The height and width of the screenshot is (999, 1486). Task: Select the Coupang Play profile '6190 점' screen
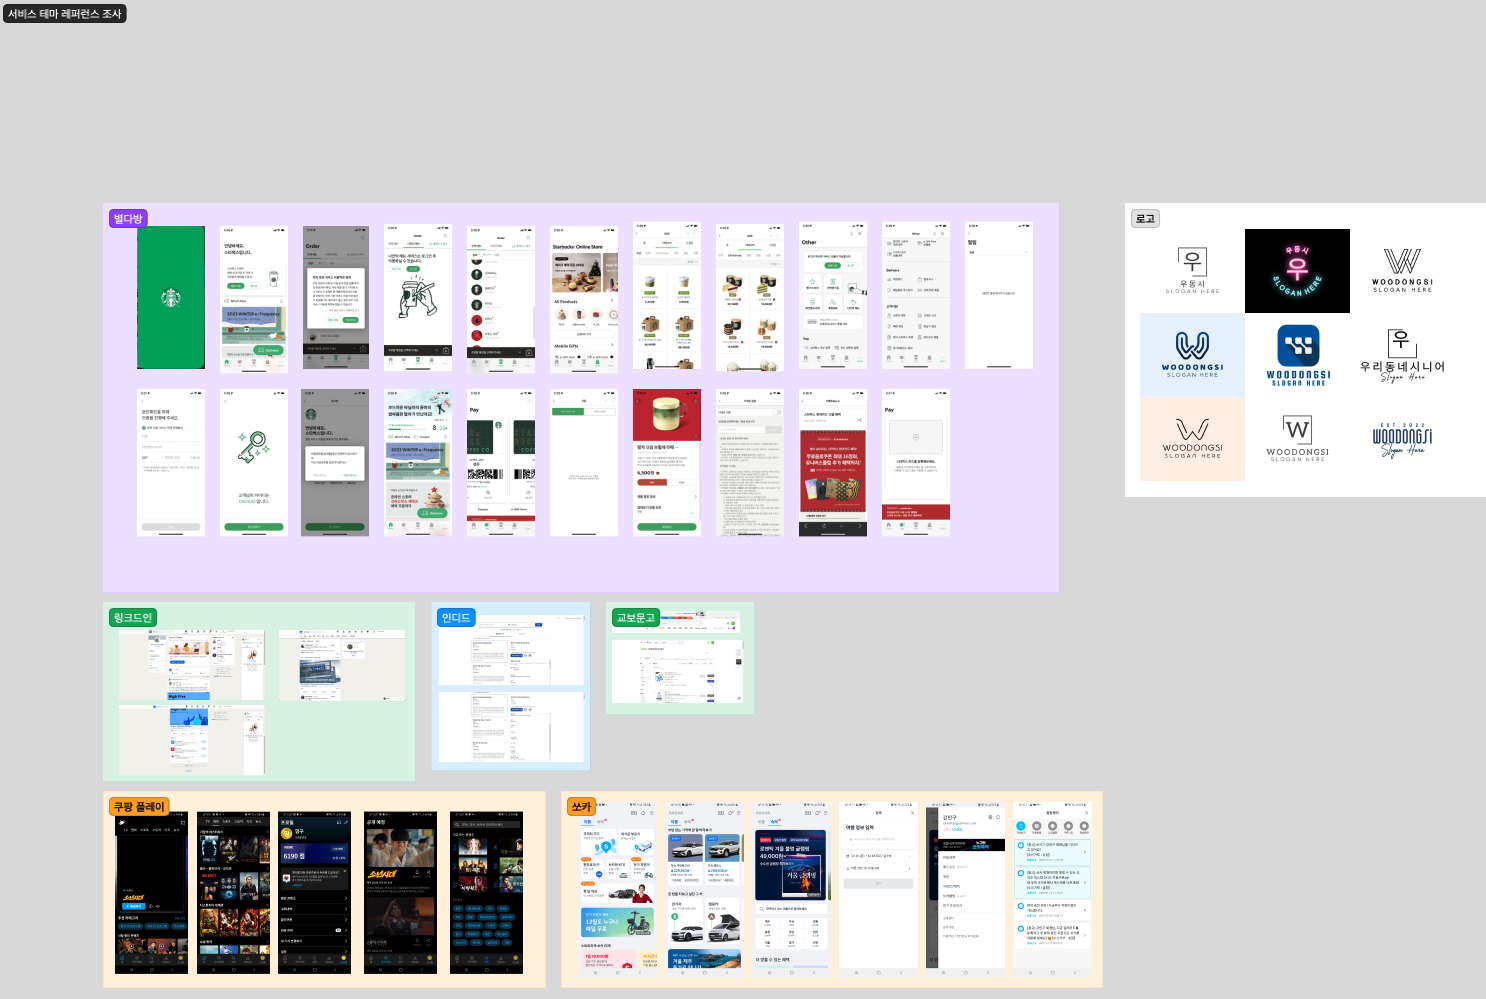pyautogui.click(x=315, y=893)
